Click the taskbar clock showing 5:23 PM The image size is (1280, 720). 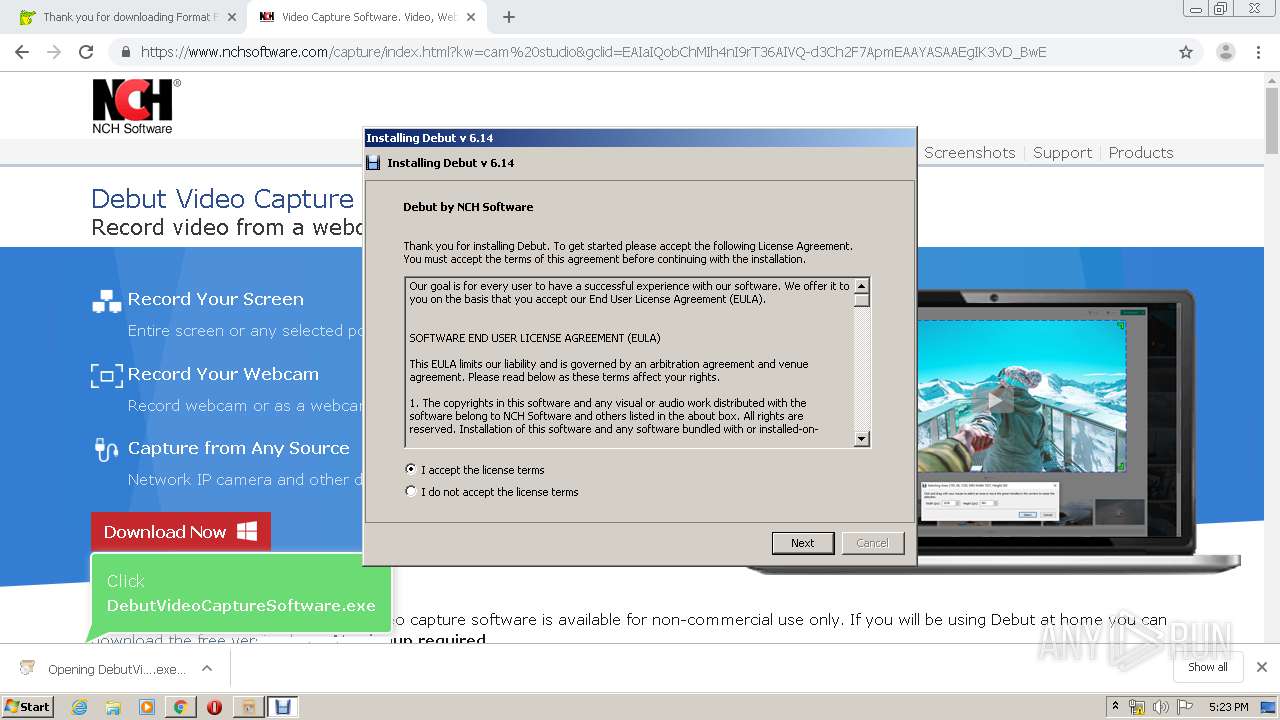pyautogui.click(x=1228, y=707)
